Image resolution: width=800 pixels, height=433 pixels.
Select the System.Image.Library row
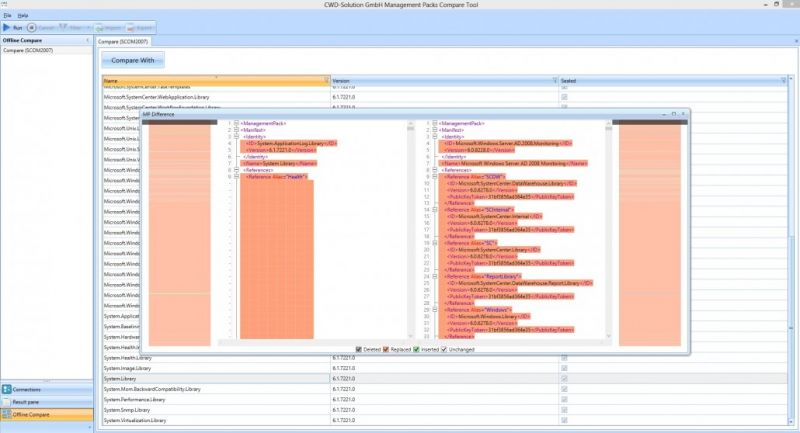point(444,368)
